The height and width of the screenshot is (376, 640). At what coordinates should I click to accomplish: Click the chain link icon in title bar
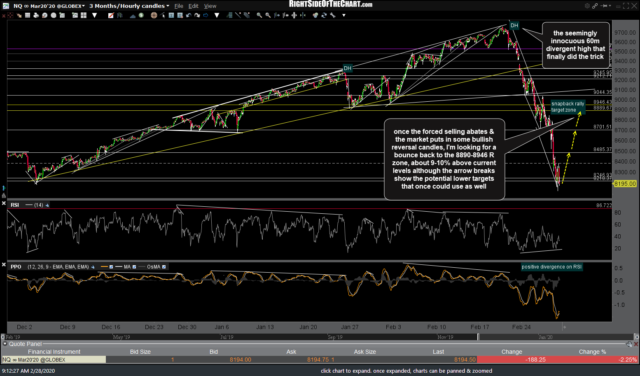click(595, 6)
